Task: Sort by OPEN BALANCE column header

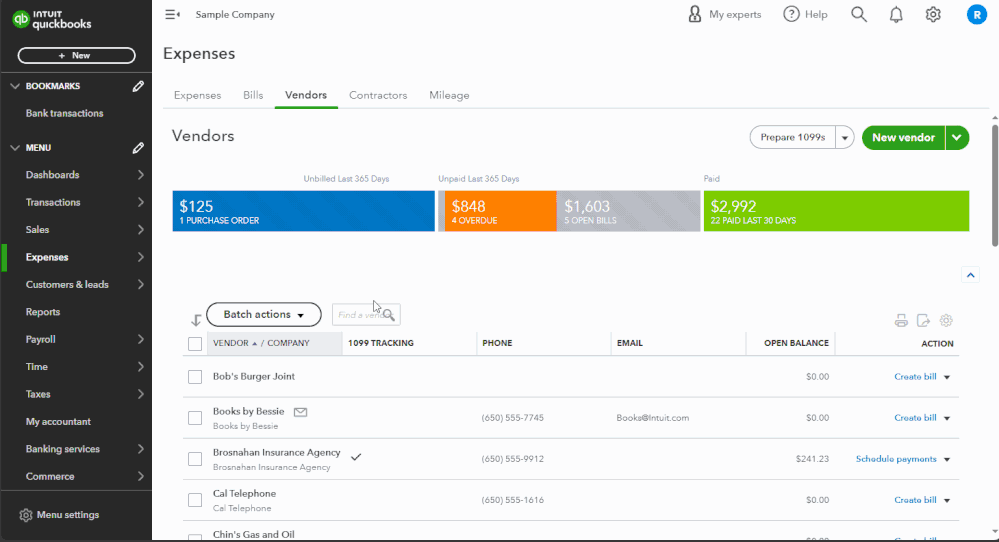Action: click(796, 343)
